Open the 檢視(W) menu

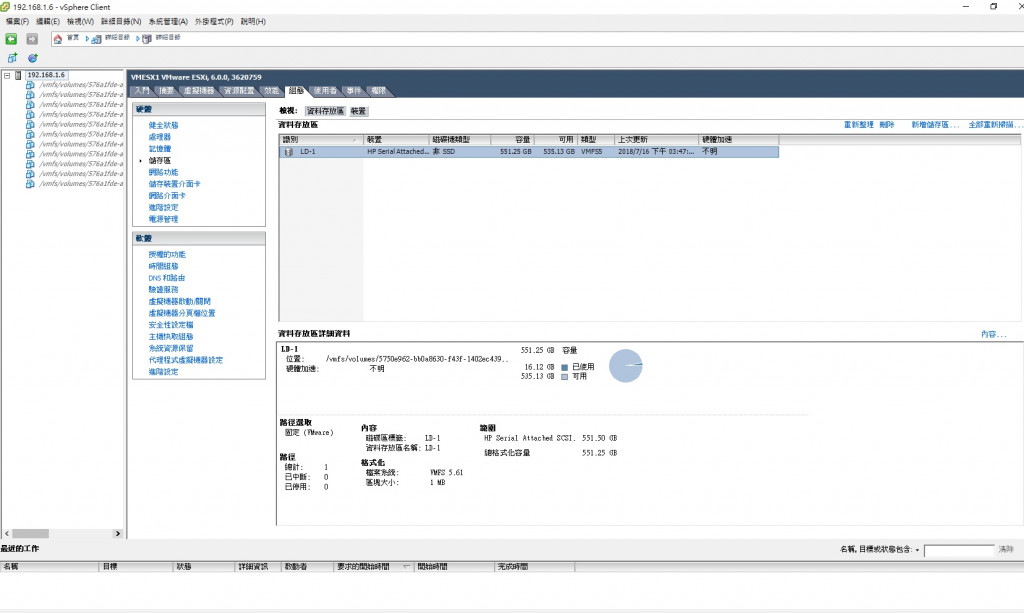[x=80, y=22]
